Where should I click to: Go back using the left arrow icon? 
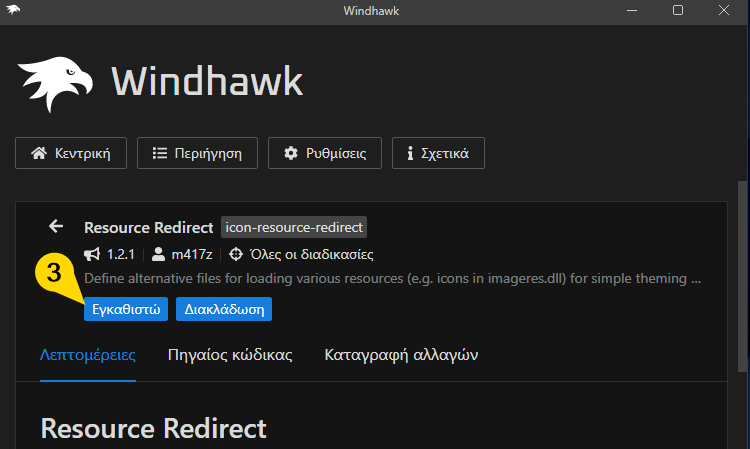[x=56, y=226]
